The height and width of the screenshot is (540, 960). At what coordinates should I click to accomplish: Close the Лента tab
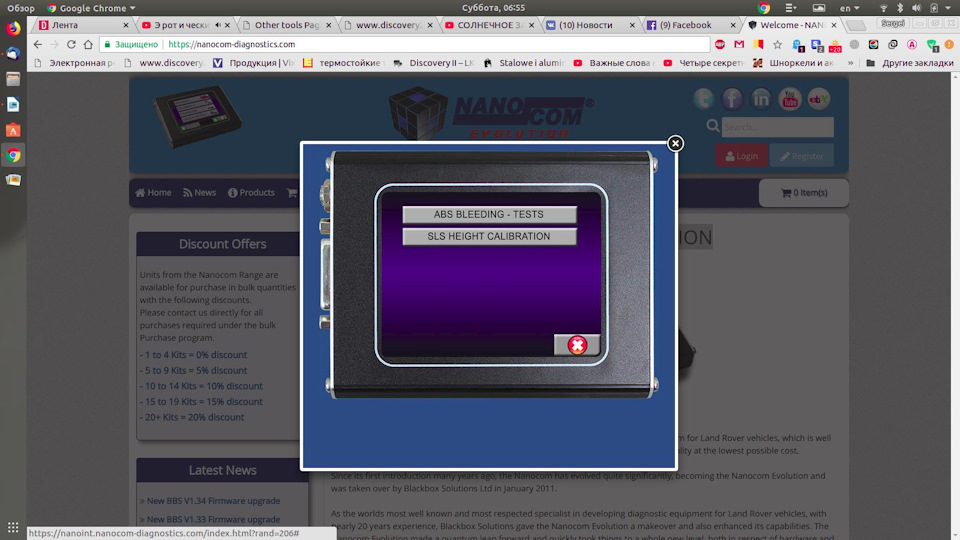126,25
